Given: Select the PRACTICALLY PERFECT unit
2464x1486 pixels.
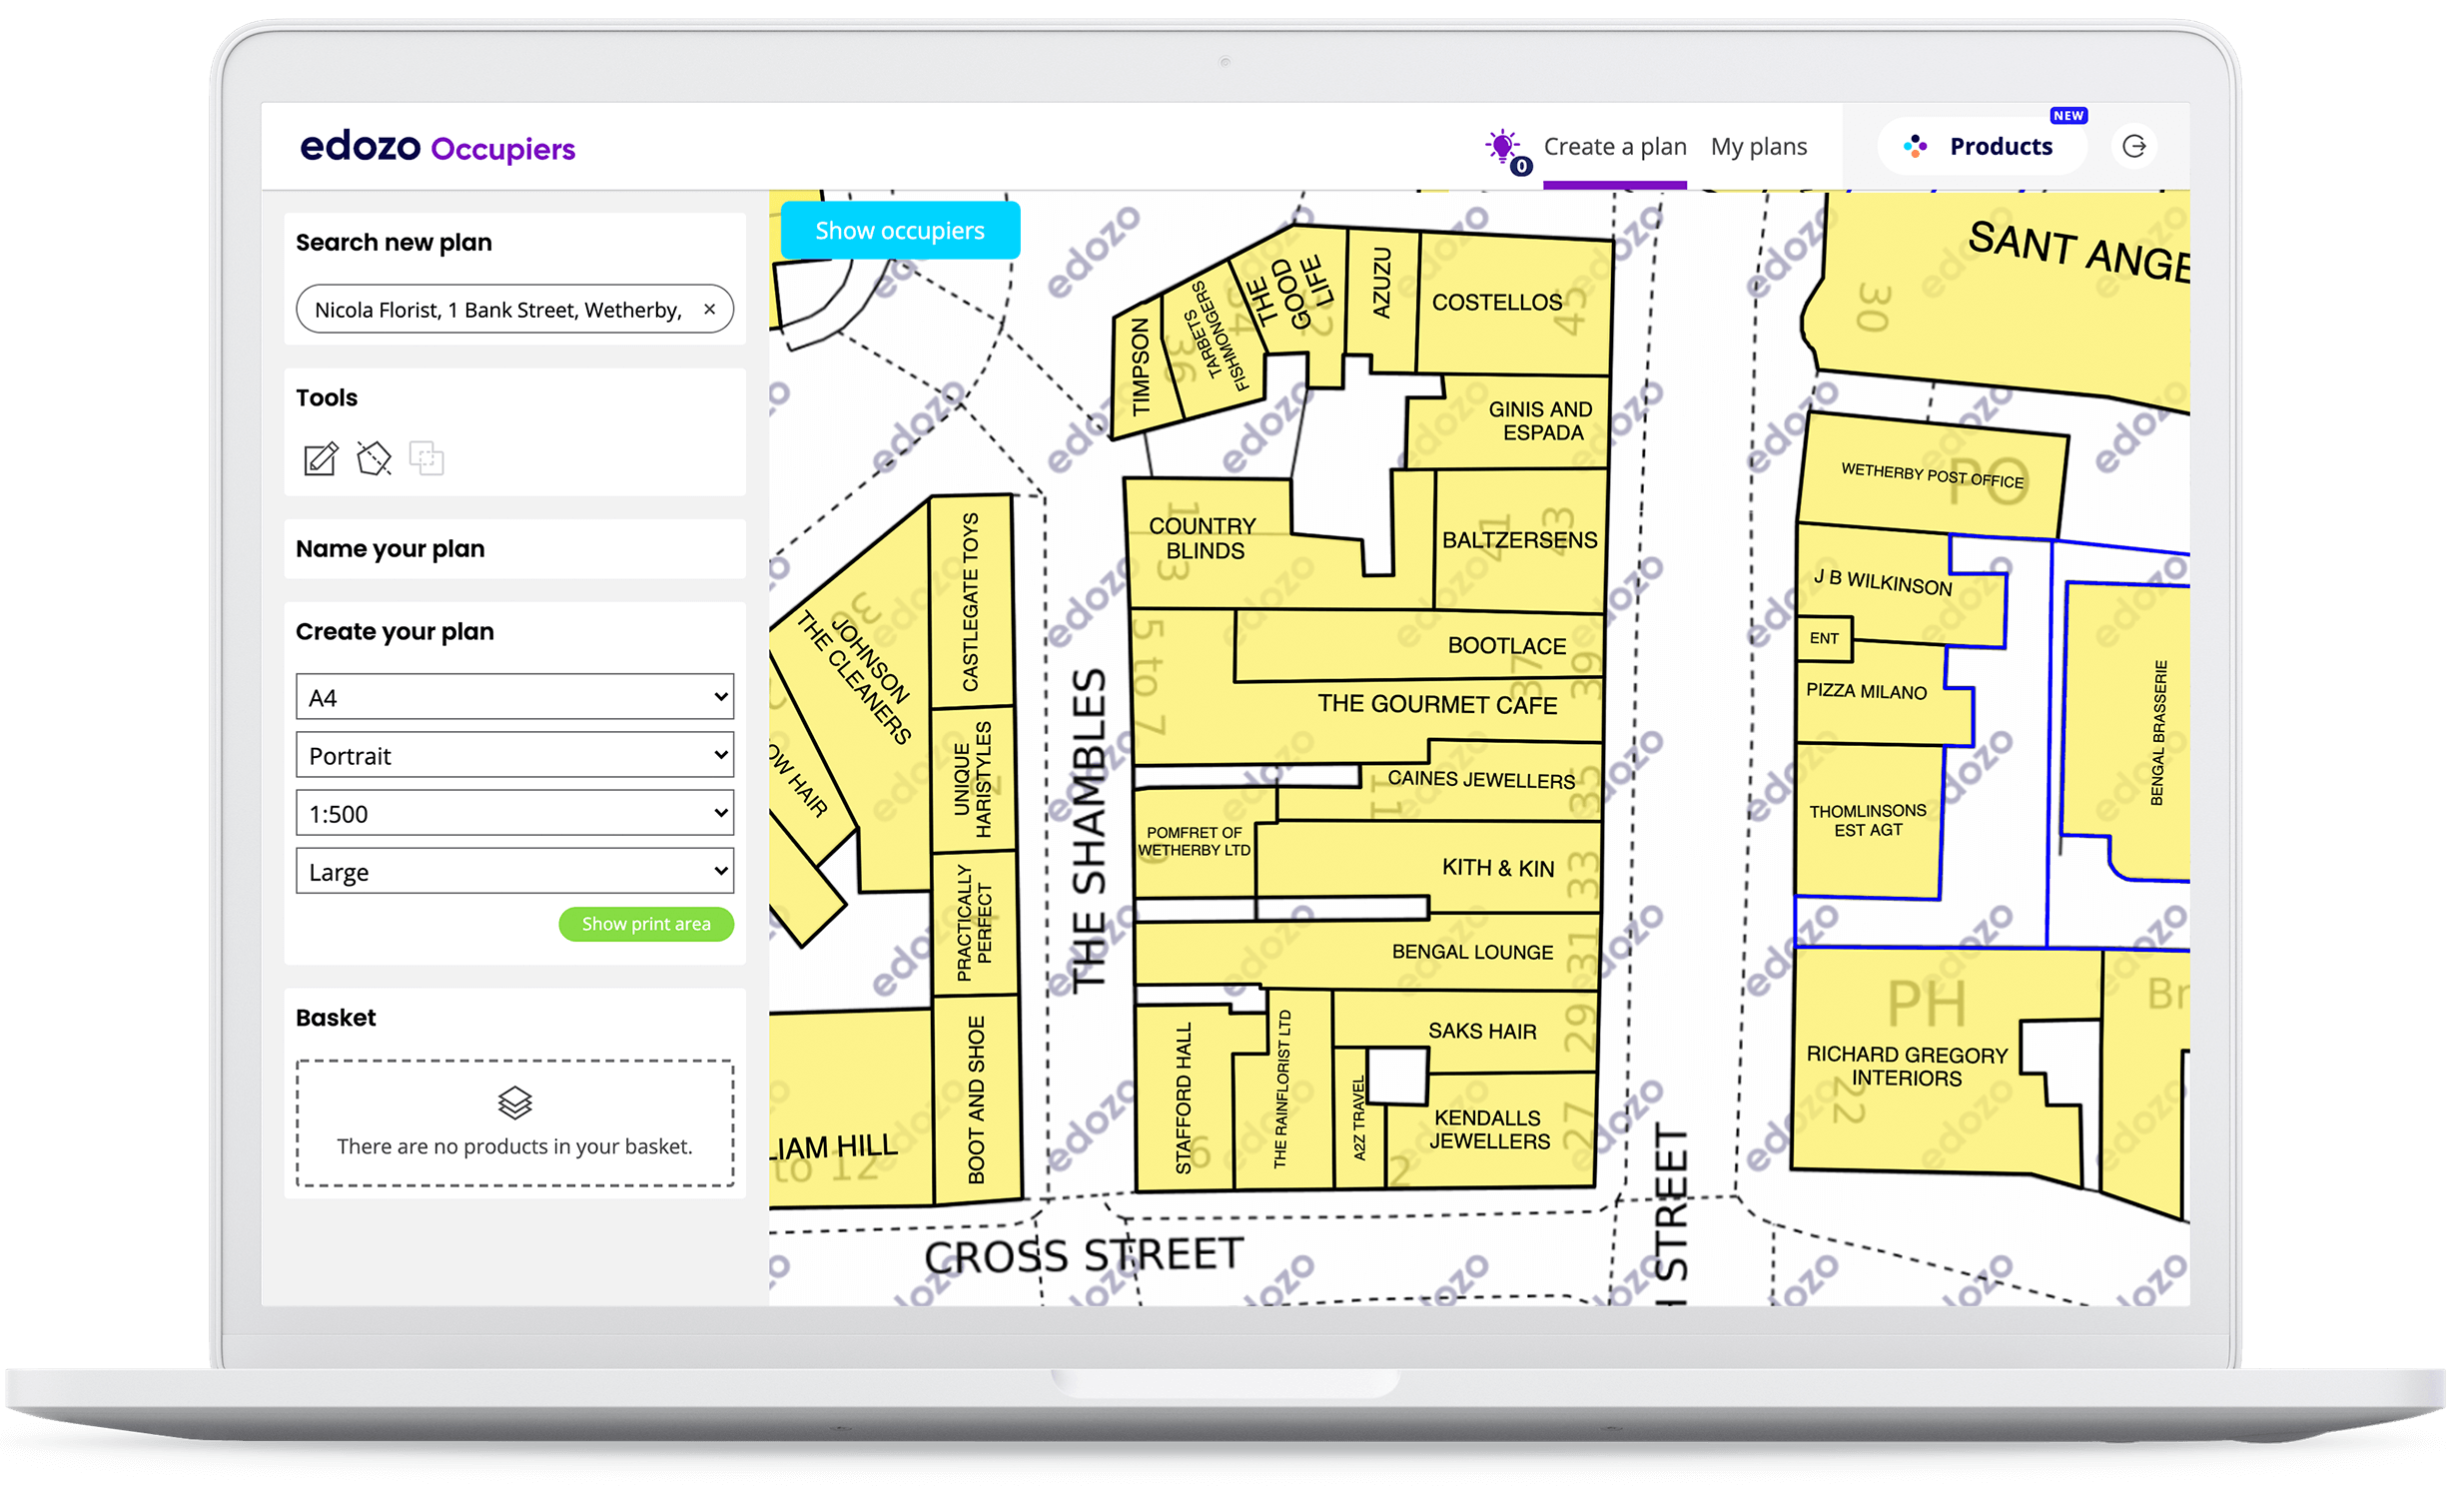Looking at the screenshot, I should pos(974,923).
